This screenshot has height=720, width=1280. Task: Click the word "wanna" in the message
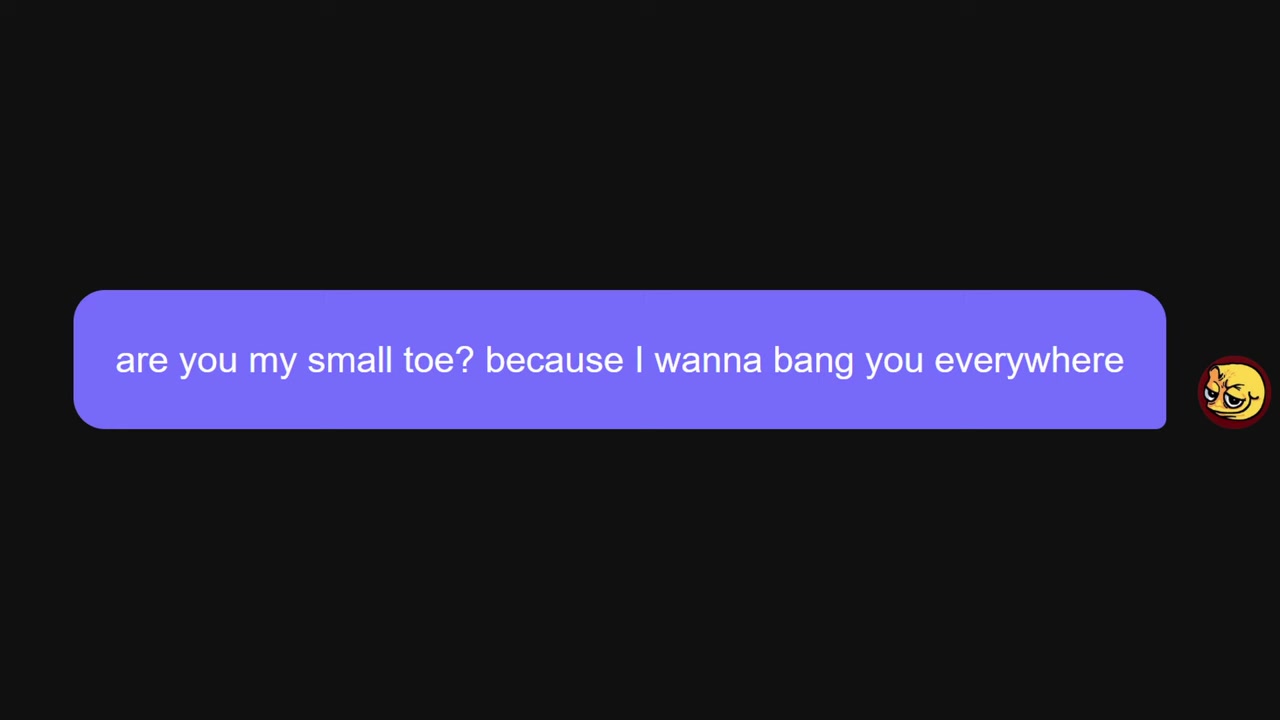[708, 361]
